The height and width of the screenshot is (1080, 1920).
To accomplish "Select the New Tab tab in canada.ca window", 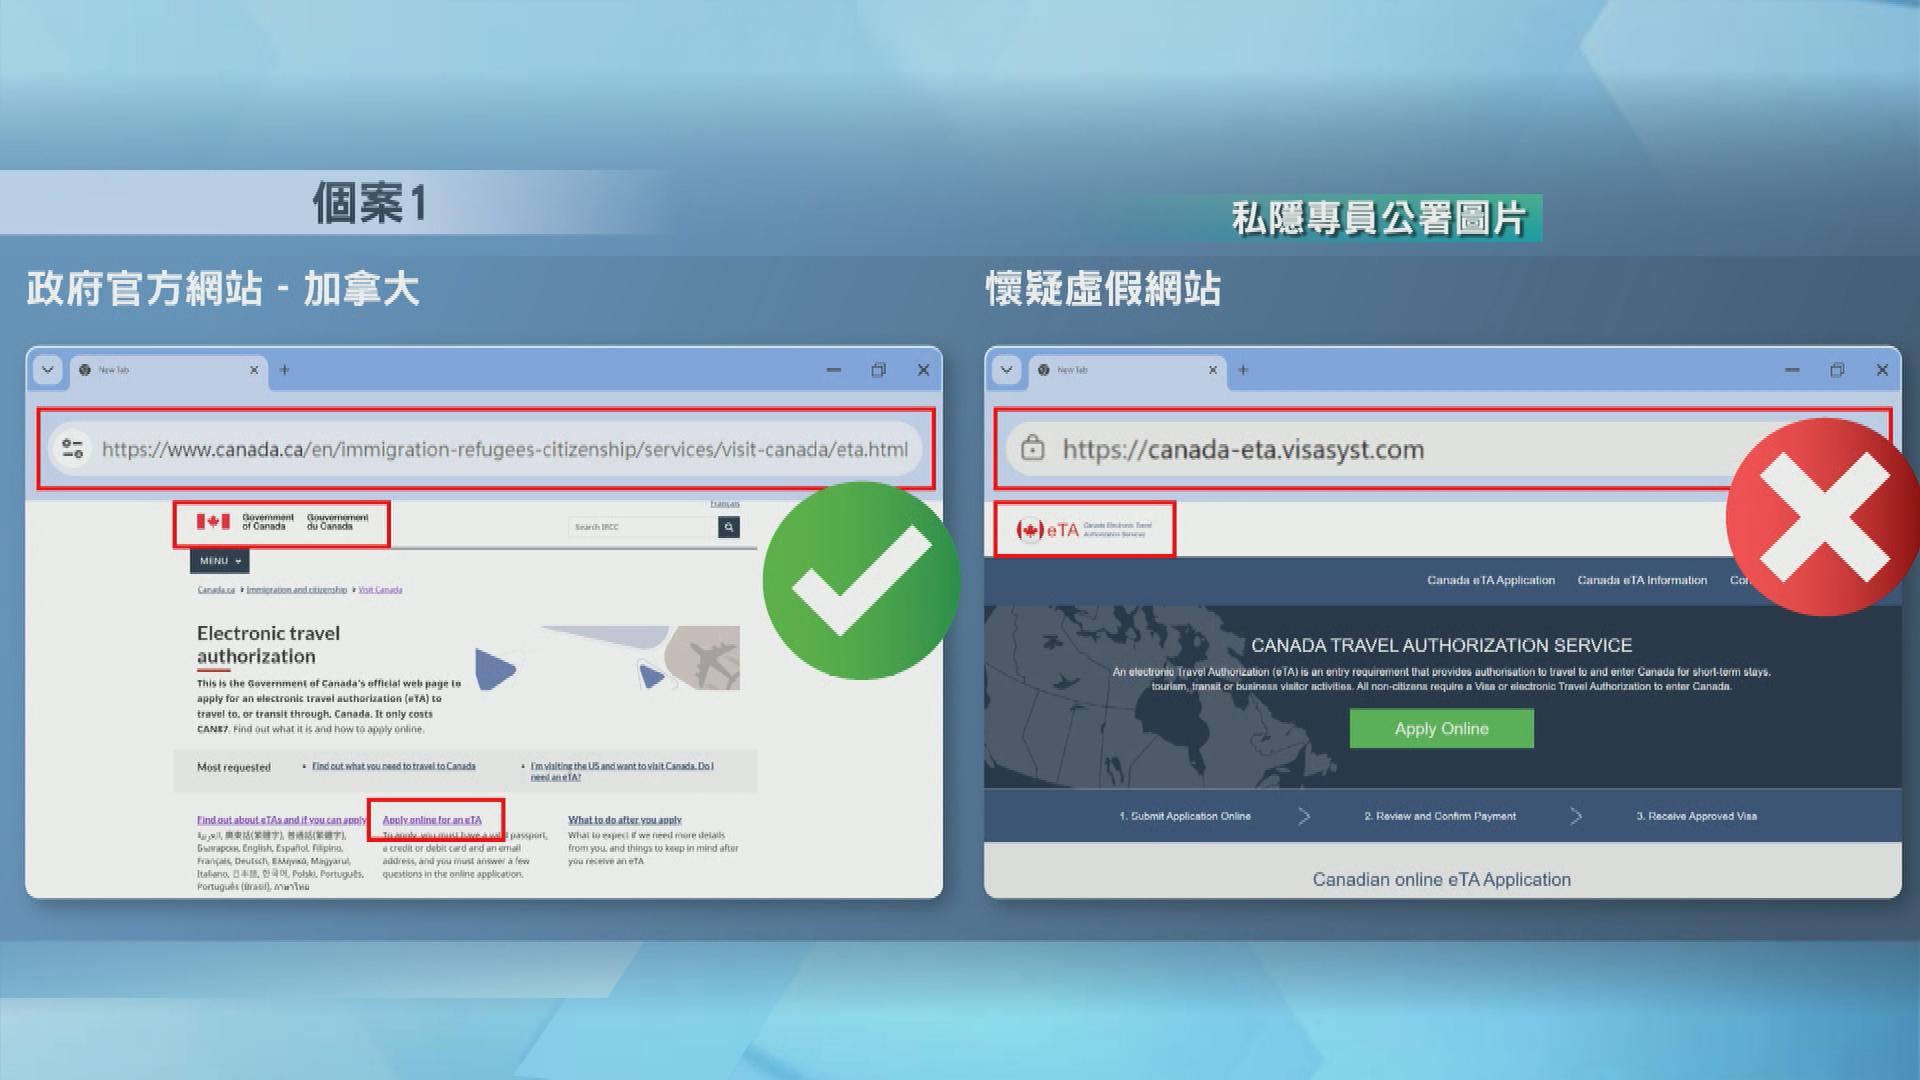I will 167,370.
